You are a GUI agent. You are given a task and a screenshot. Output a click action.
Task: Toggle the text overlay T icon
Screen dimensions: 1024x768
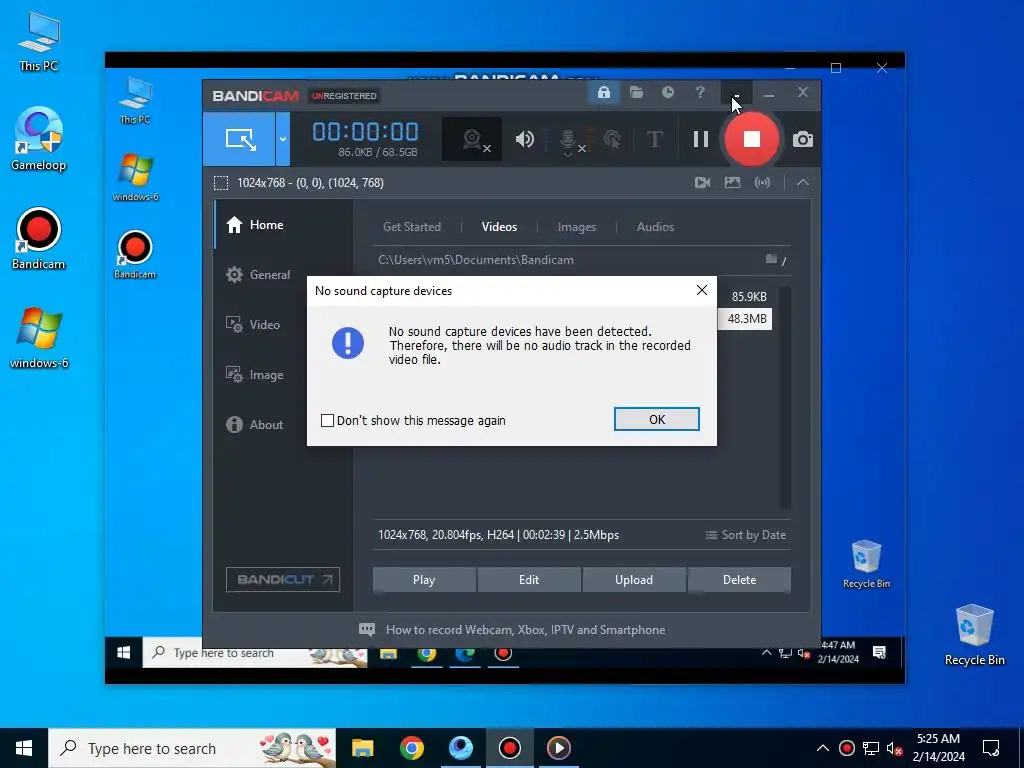654,139
